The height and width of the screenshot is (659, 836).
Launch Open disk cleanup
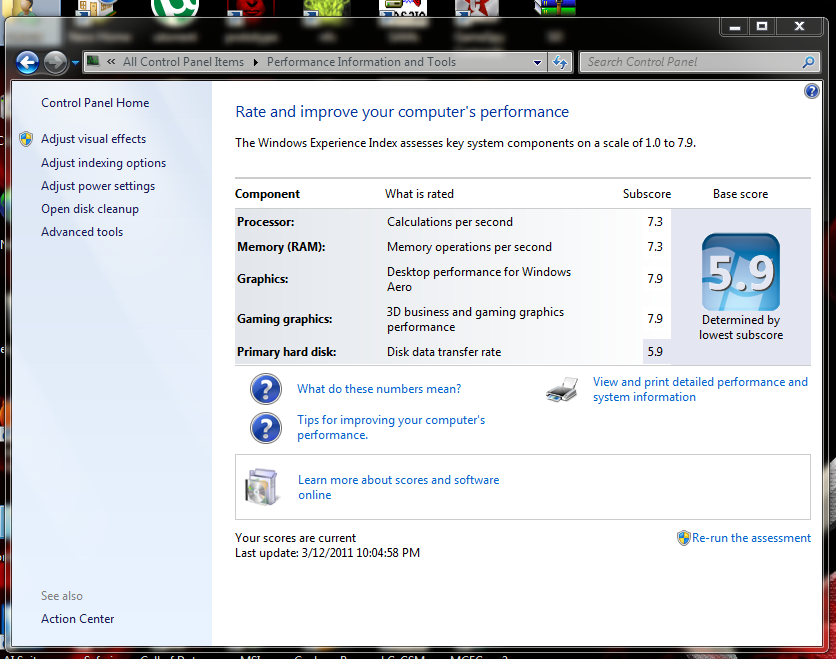(x=90, y=209)
